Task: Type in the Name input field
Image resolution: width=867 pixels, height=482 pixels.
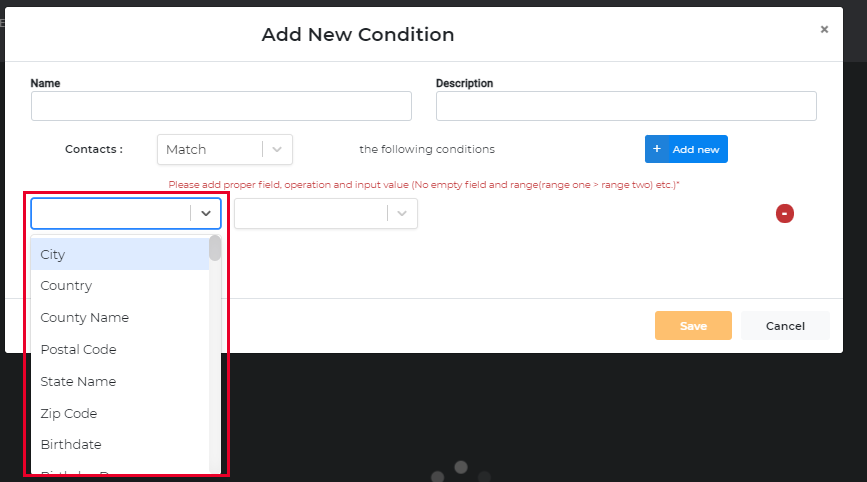Action: pyautogui.click(x=221, y=106)
